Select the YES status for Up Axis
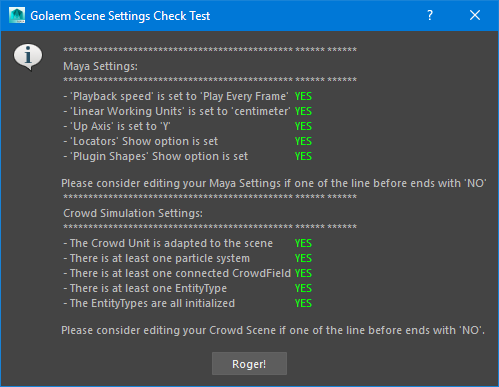This screenshot has width=499, height=387. [x=303, y=126]
